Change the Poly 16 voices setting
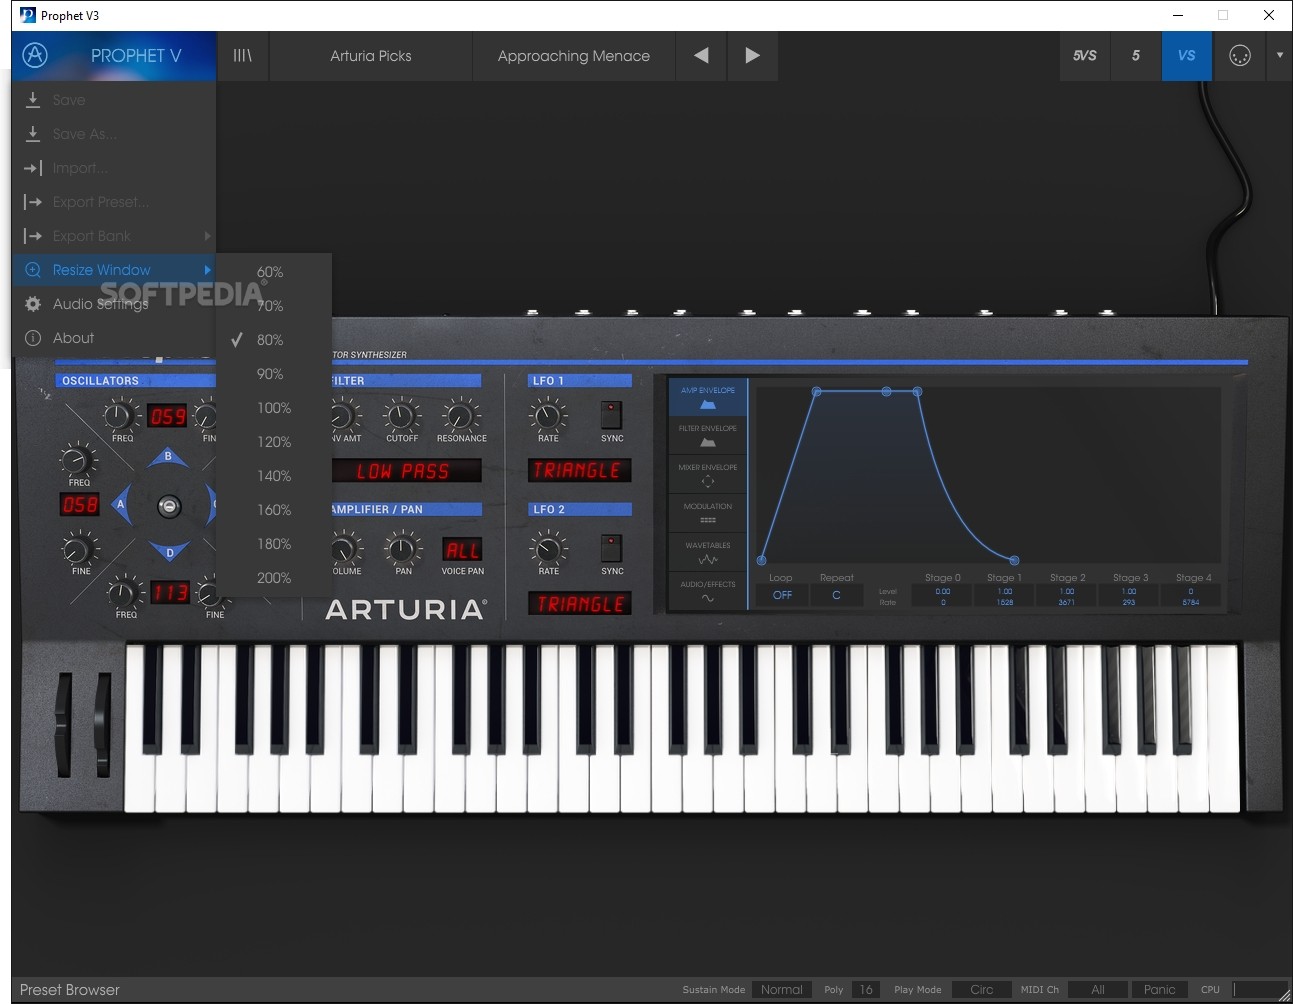This screenshot has height=1004, width=1293. tap(866, 990)
